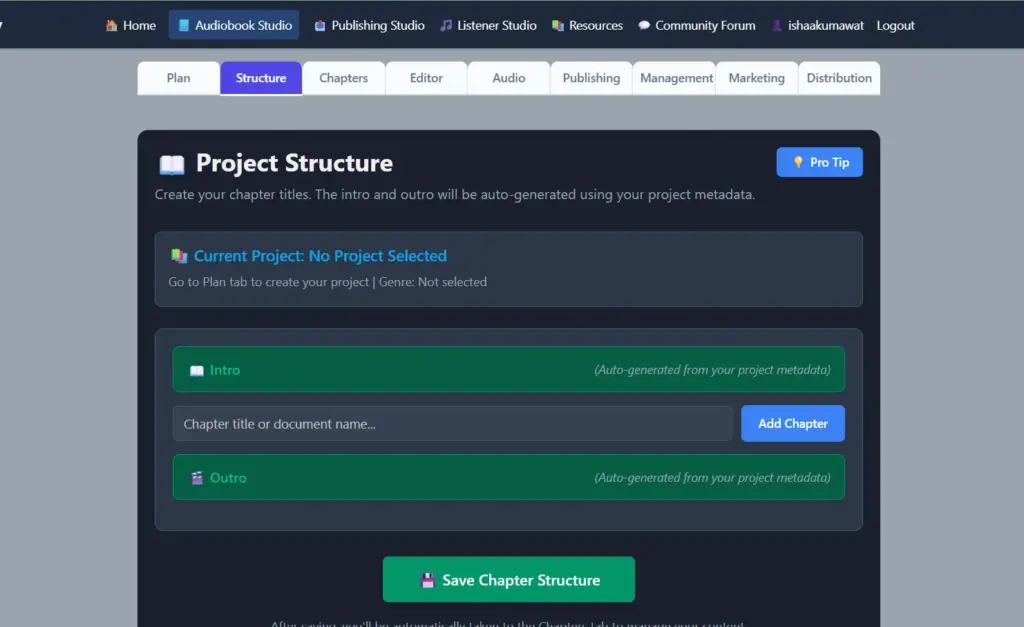The height and width of the screenshot is (627, 1024).
Task: Select the Audio tab
Action: pos(508,77)
